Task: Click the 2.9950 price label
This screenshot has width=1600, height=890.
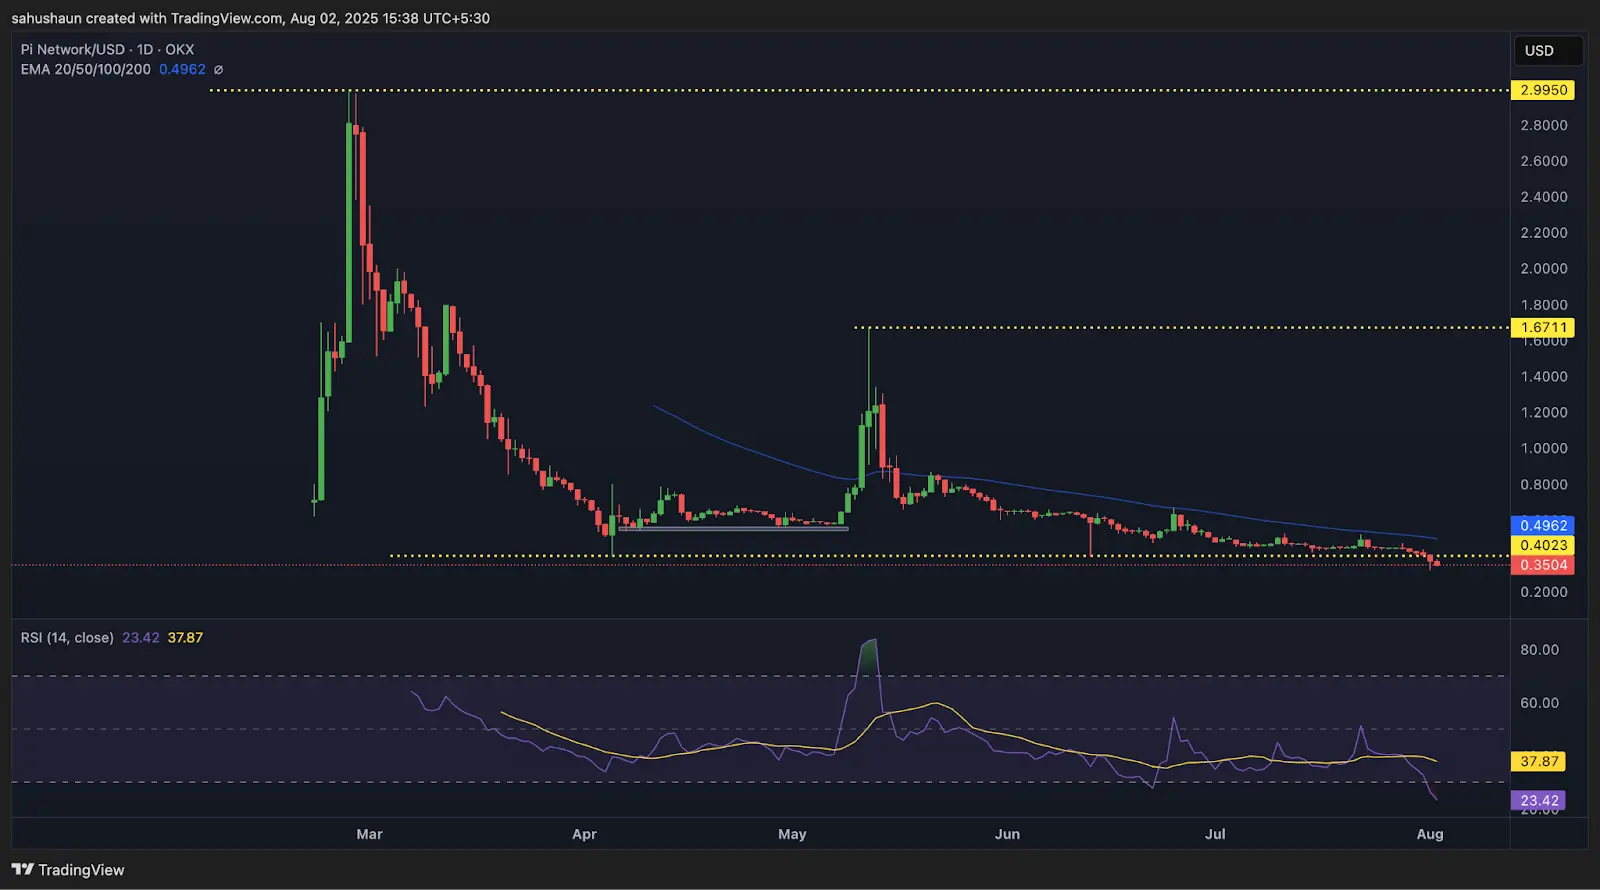Action: [x=1543, y=90]
